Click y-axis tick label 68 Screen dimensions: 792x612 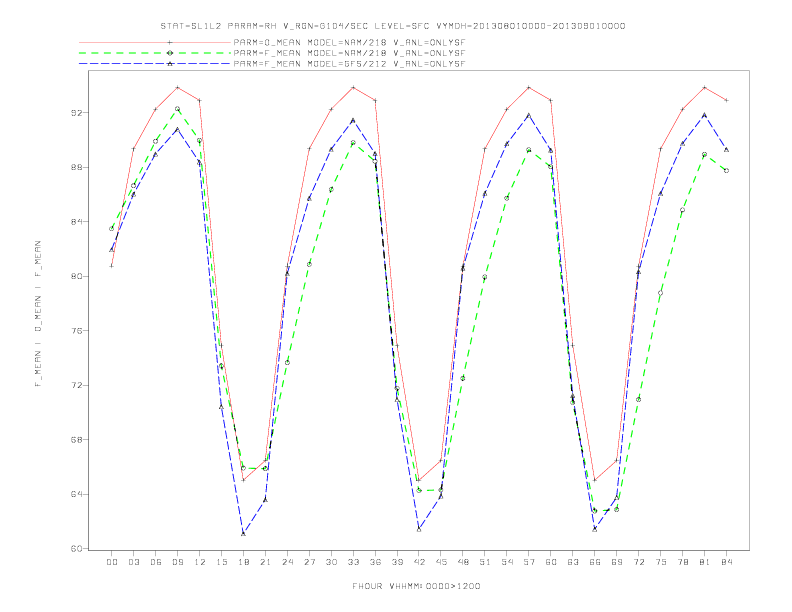click(76, 440)
